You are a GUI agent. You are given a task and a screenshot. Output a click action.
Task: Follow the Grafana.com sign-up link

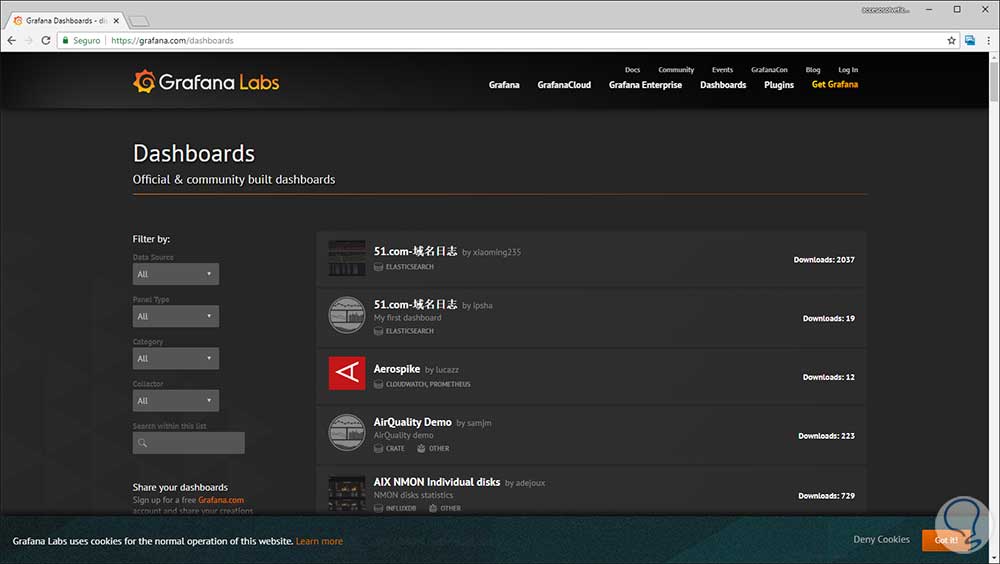[x=221, y=500]
